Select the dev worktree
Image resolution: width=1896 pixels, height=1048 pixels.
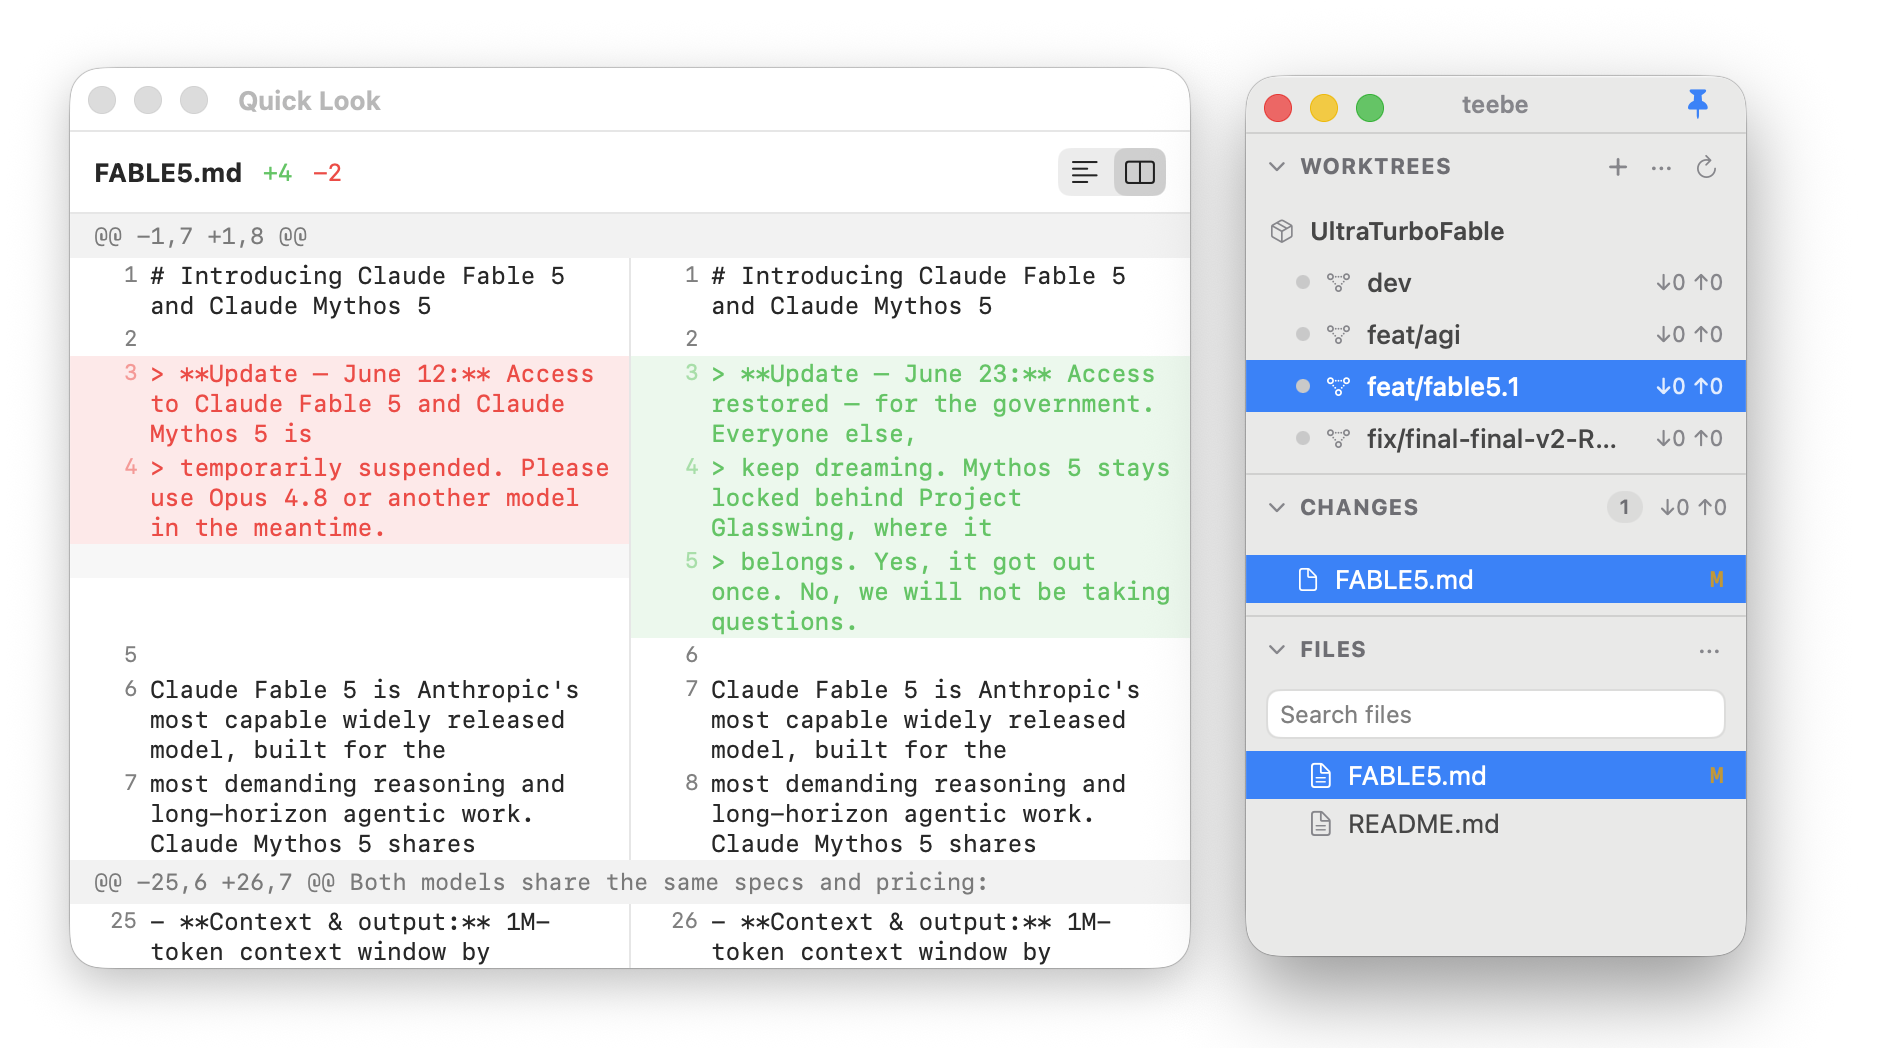pyautogui.click(x=1496, y=283)
